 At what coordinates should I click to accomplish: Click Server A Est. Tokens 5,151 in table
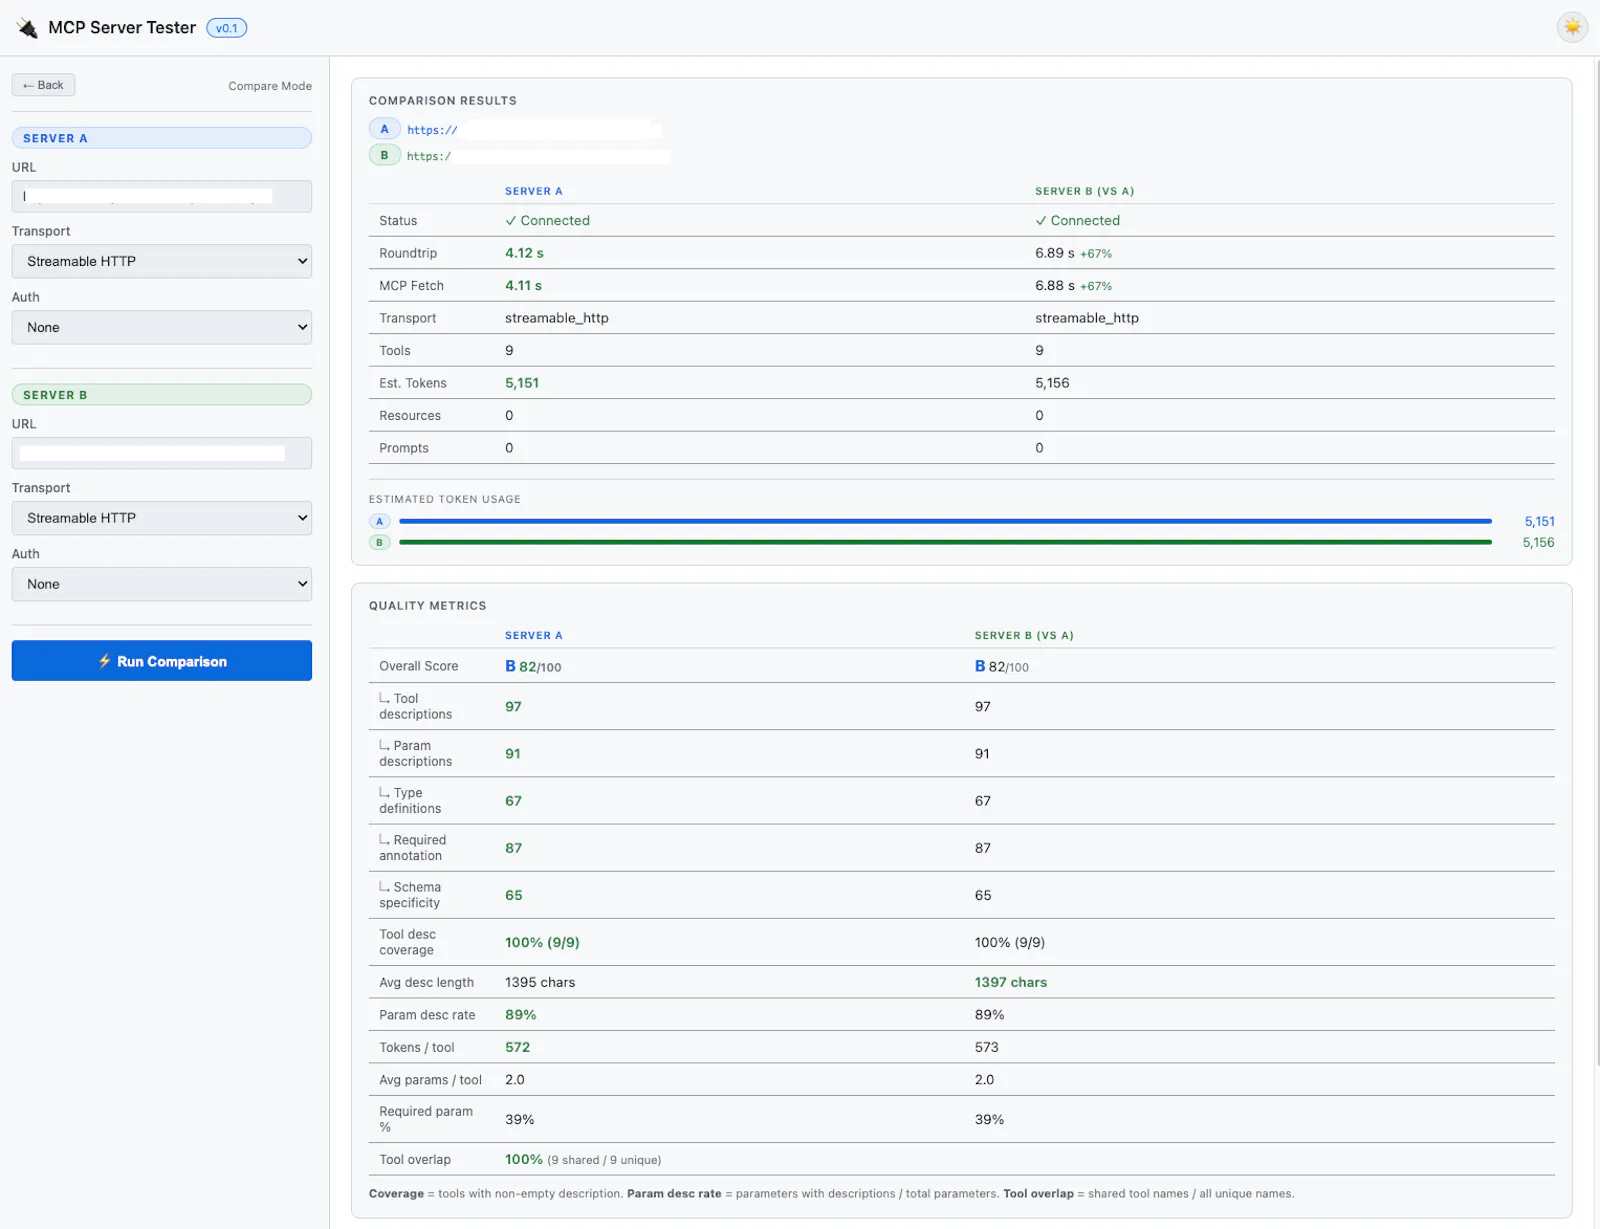click(522, 383)
